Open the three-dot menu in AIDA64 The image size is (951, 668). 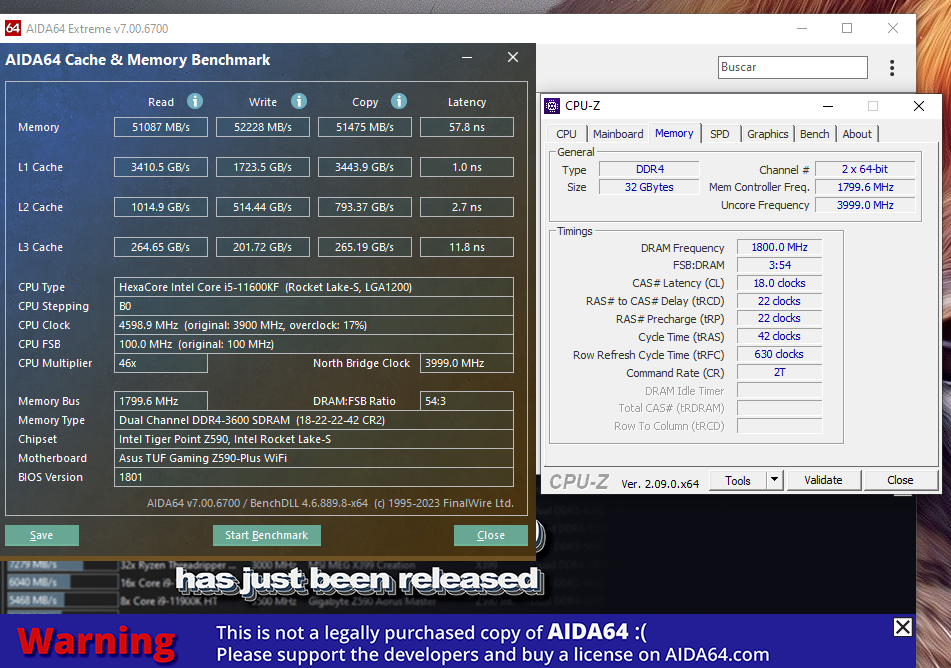pos(892,67)
